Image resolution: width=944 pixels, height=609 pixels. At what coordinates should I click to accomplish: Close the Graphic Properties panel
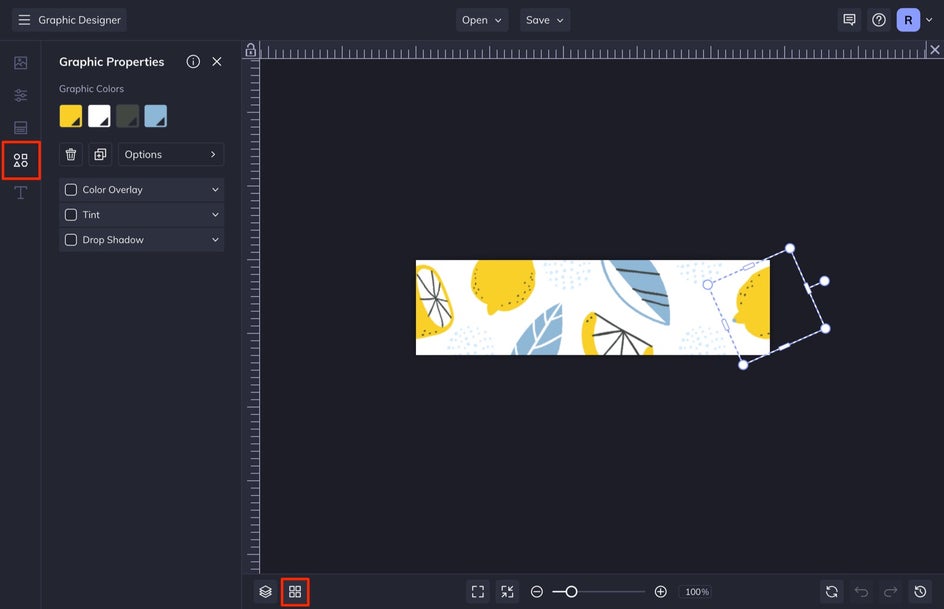click(217, 62)
